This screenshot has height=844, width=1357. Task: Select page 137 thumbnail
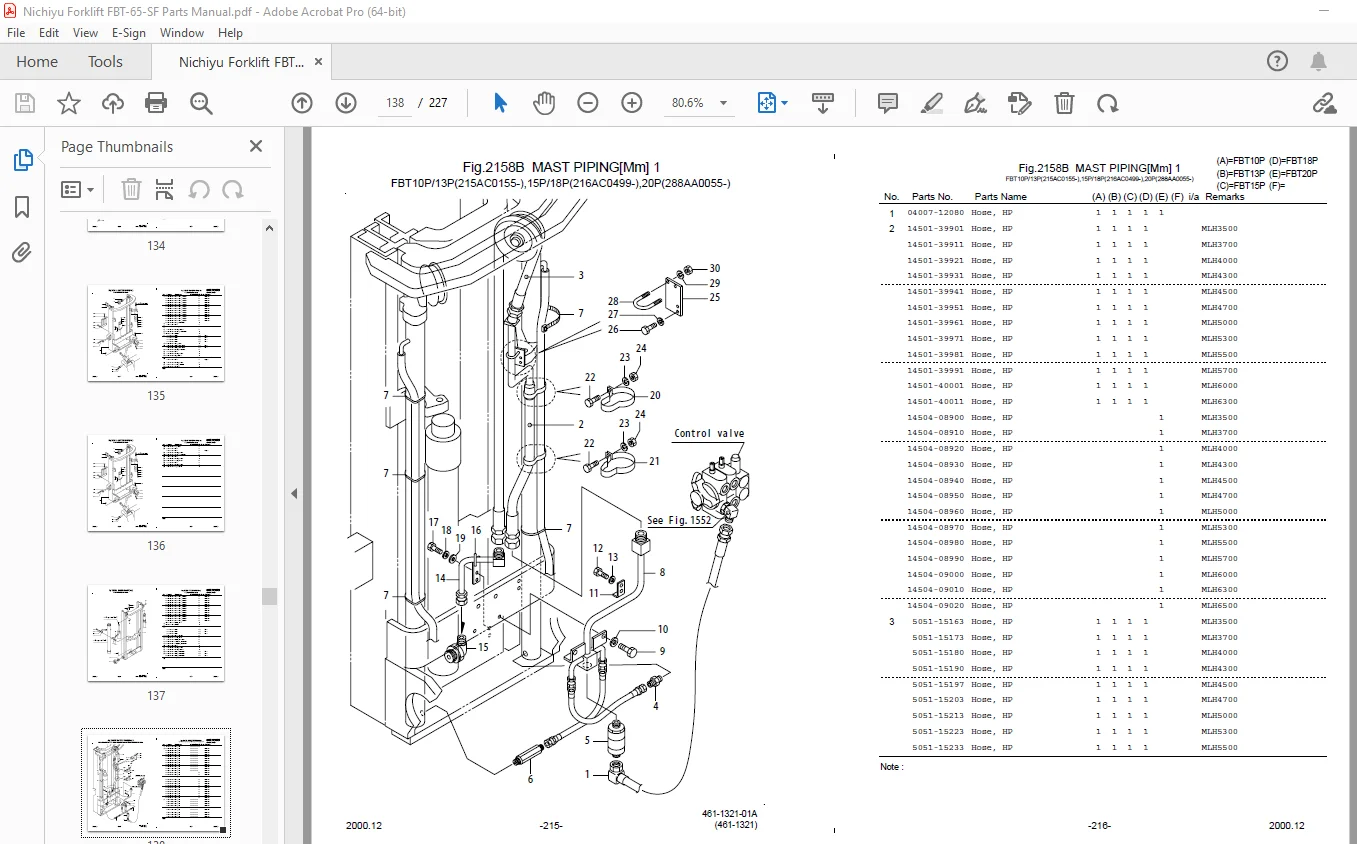(156, 633)
